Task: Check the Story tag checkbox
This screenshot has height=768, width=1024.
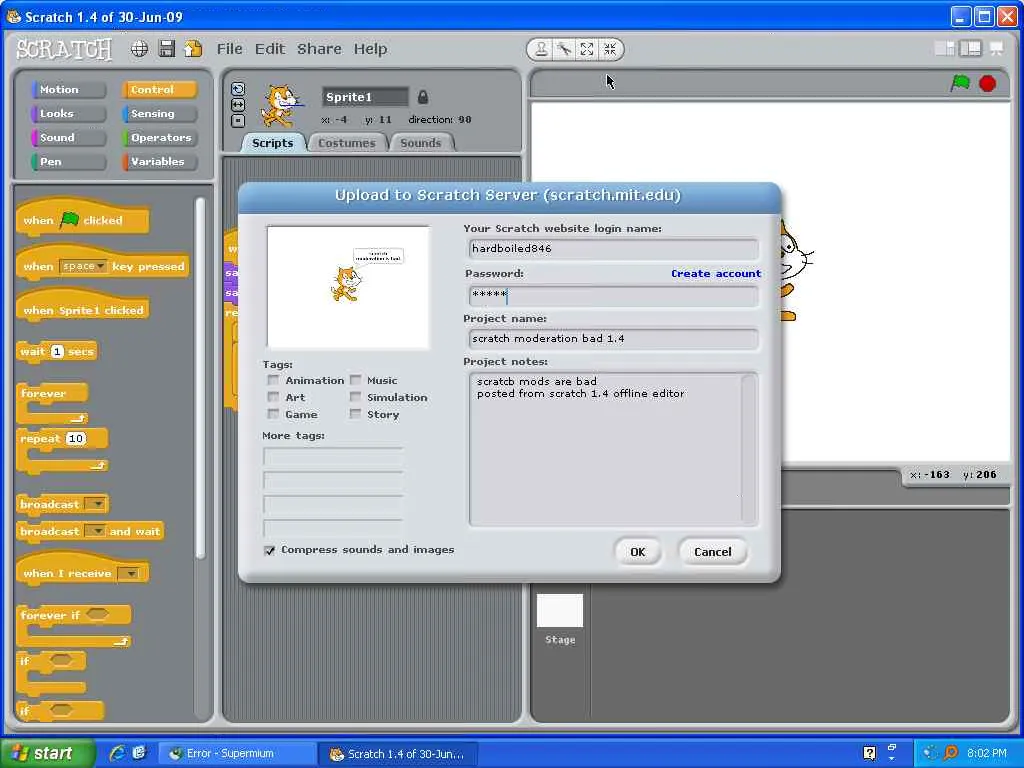Action: click(x=355, y=414)
